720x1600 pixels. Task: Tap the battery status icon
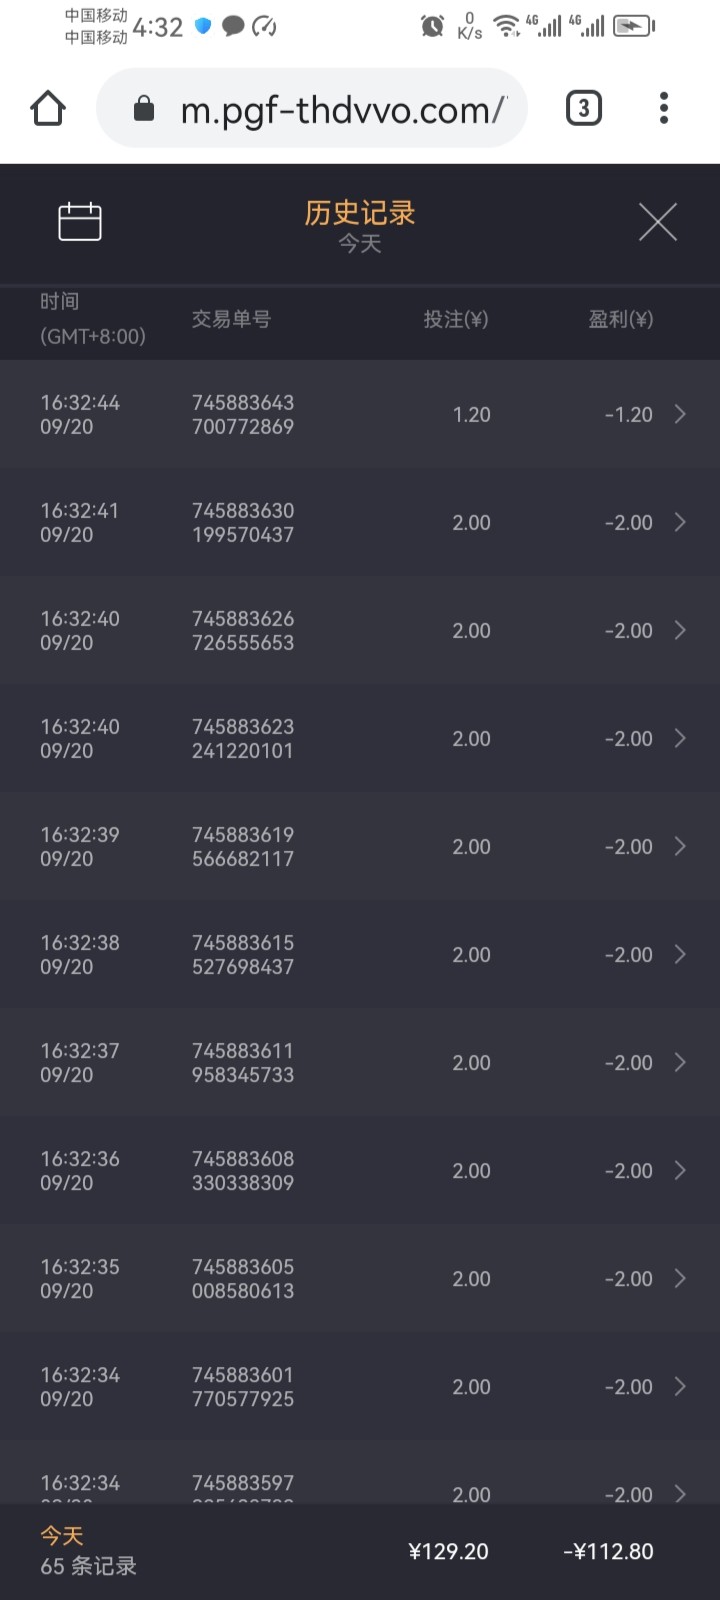pyautogui.click(x=634, y=26)
